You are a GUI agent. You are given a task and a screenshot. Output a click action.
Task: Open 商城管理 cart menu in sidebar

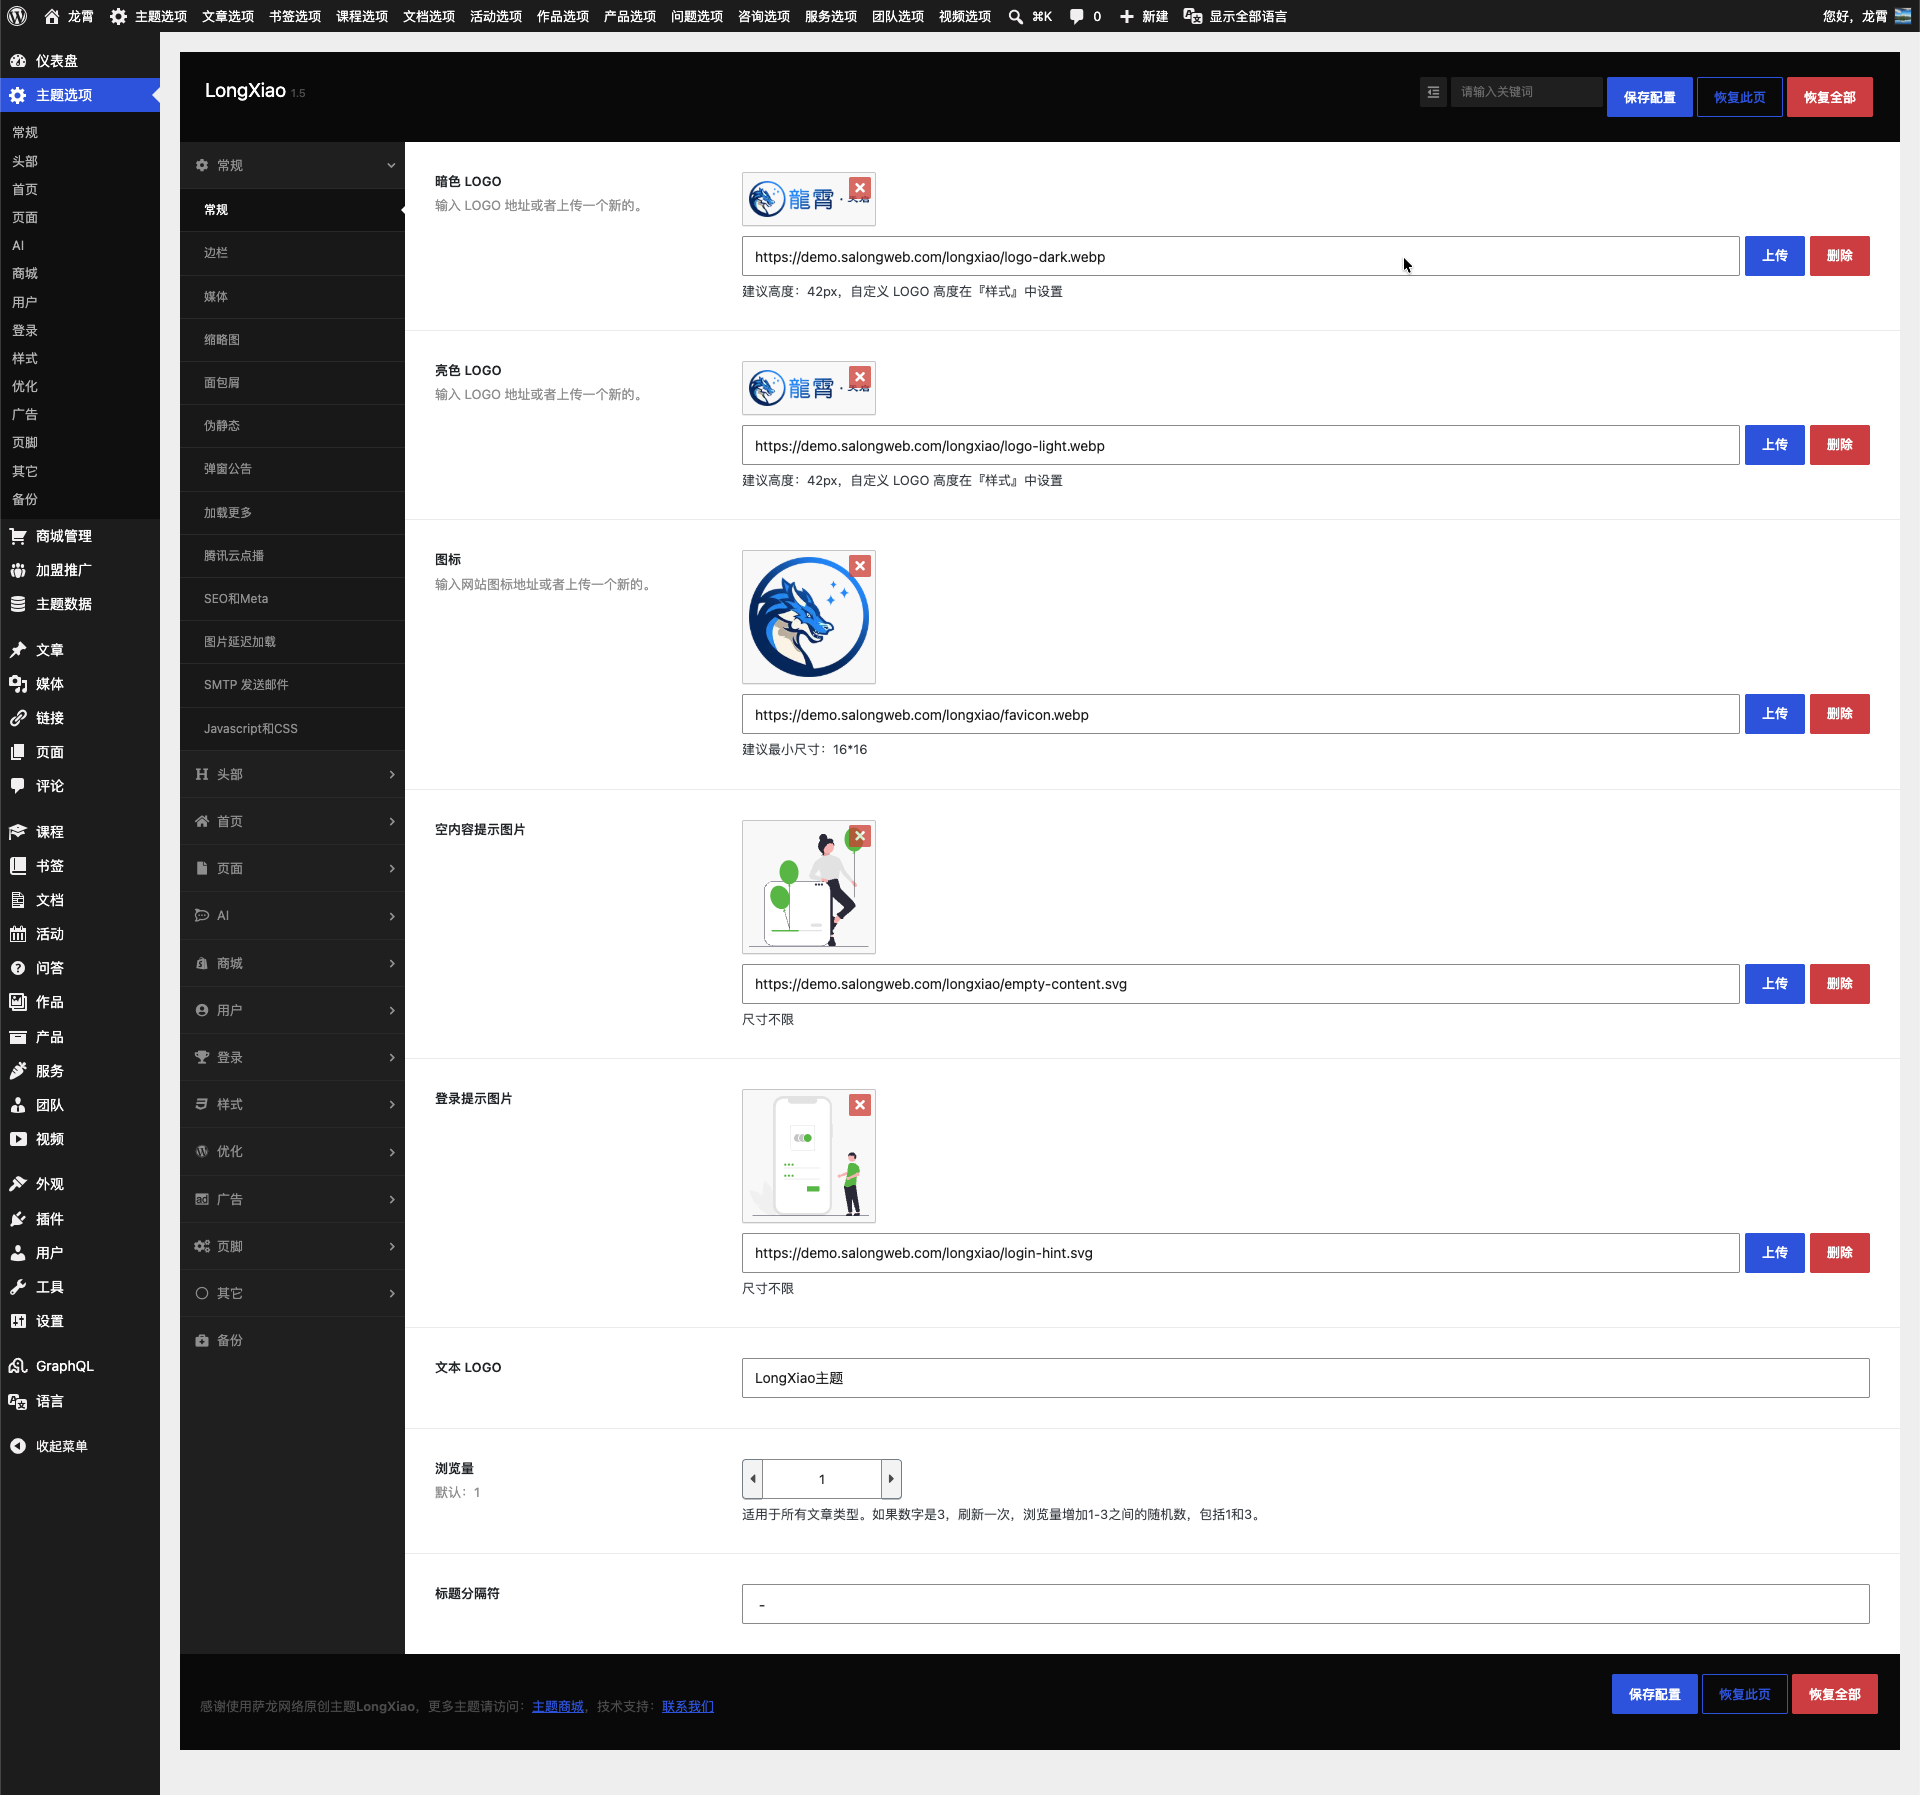point(80,536)
